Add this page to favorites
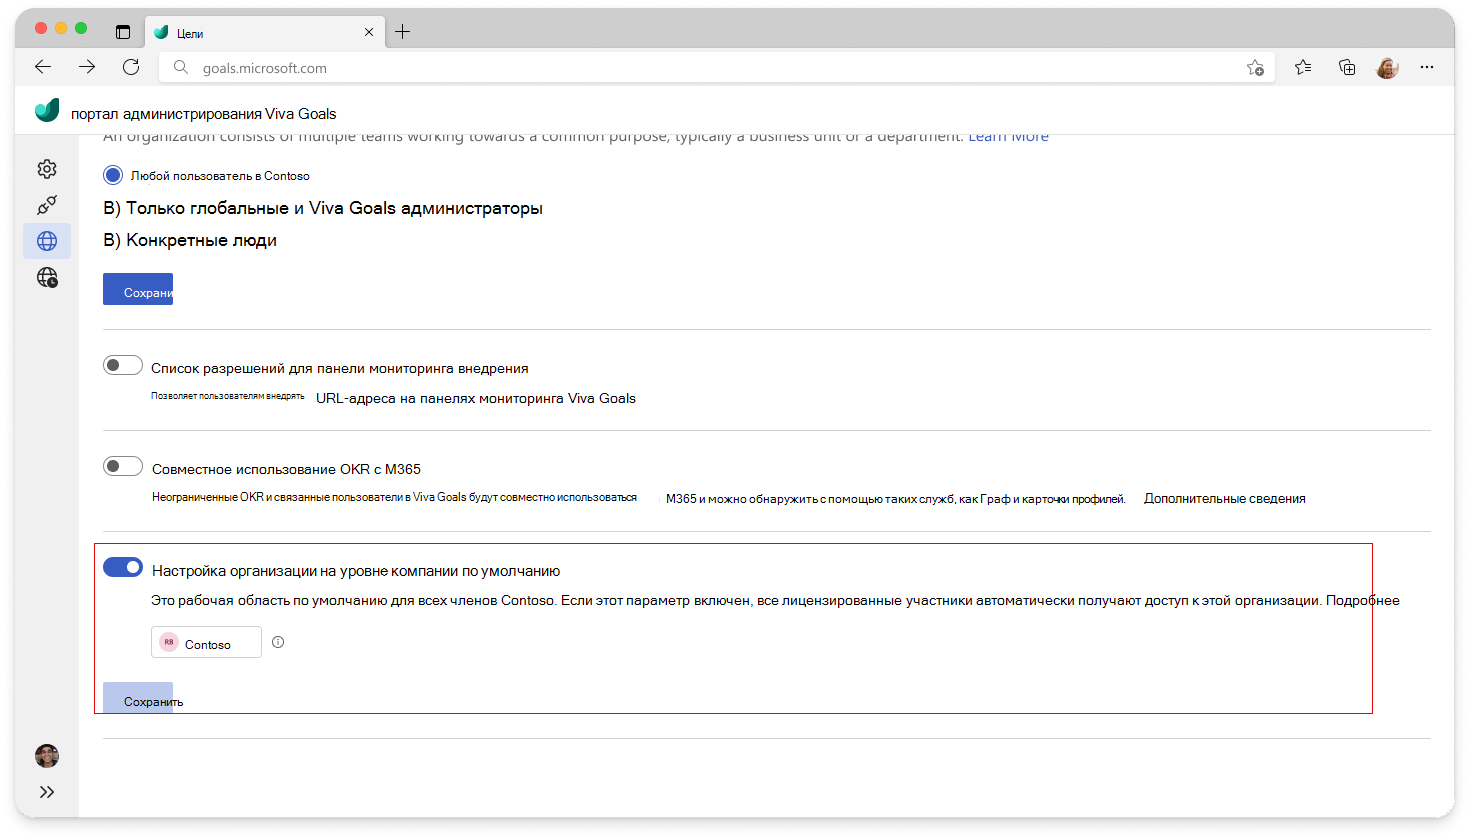Screen dimensions: 1470x839 1255,68
